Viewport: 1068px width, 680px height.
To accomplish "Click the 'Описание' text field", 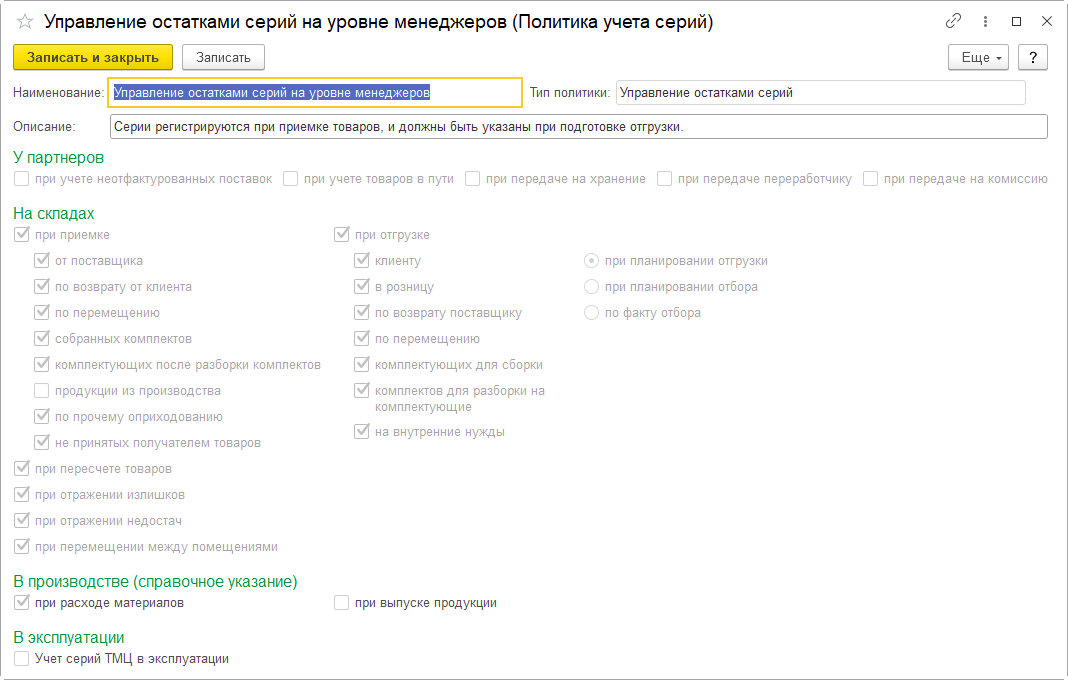I will tap(578, 127).
